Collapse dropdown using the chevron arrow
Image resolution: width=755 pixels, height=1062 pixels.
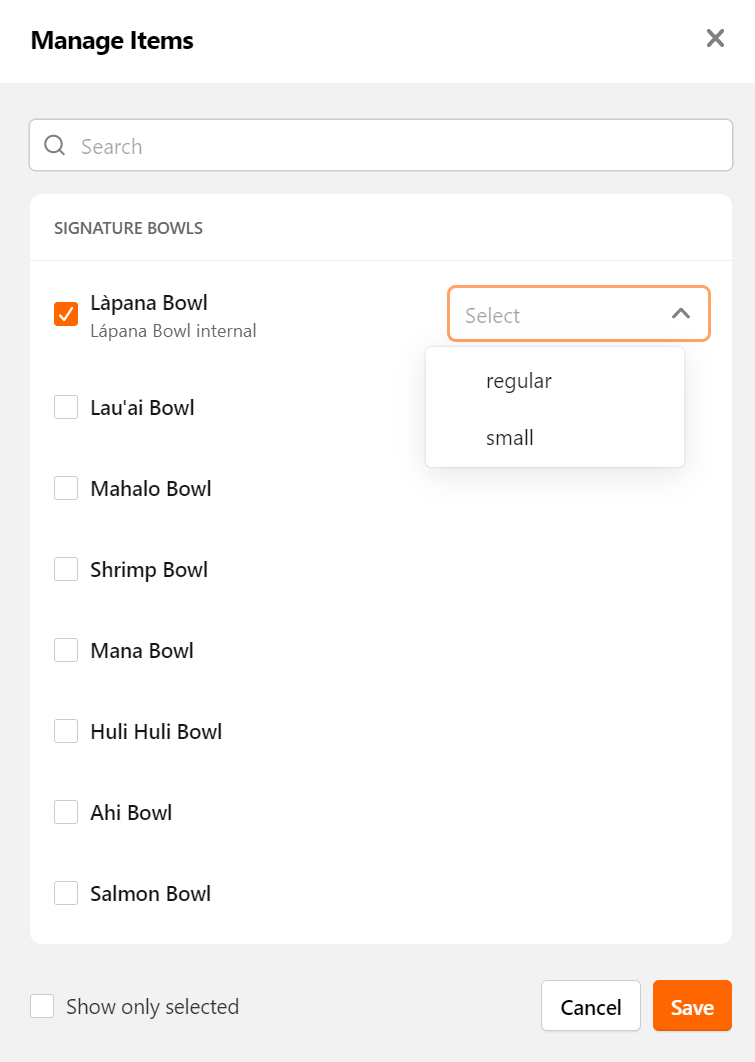pos(681,314)
